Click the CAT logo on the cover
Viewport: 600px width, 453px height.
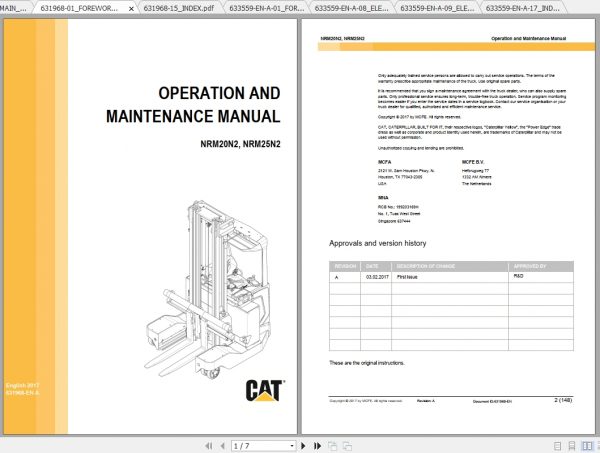pyautogui.click(x=265, y=391)
